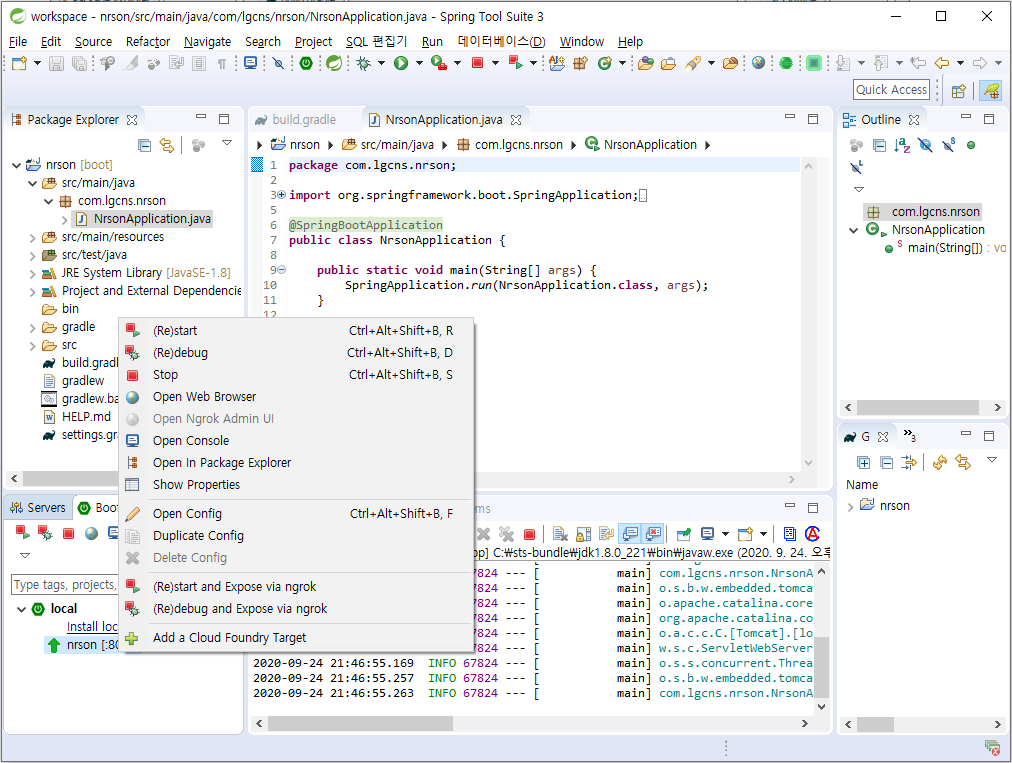This screenshot has height=763, width=1012.
Task: Click Pin Console icon
Action: point(683,534)
